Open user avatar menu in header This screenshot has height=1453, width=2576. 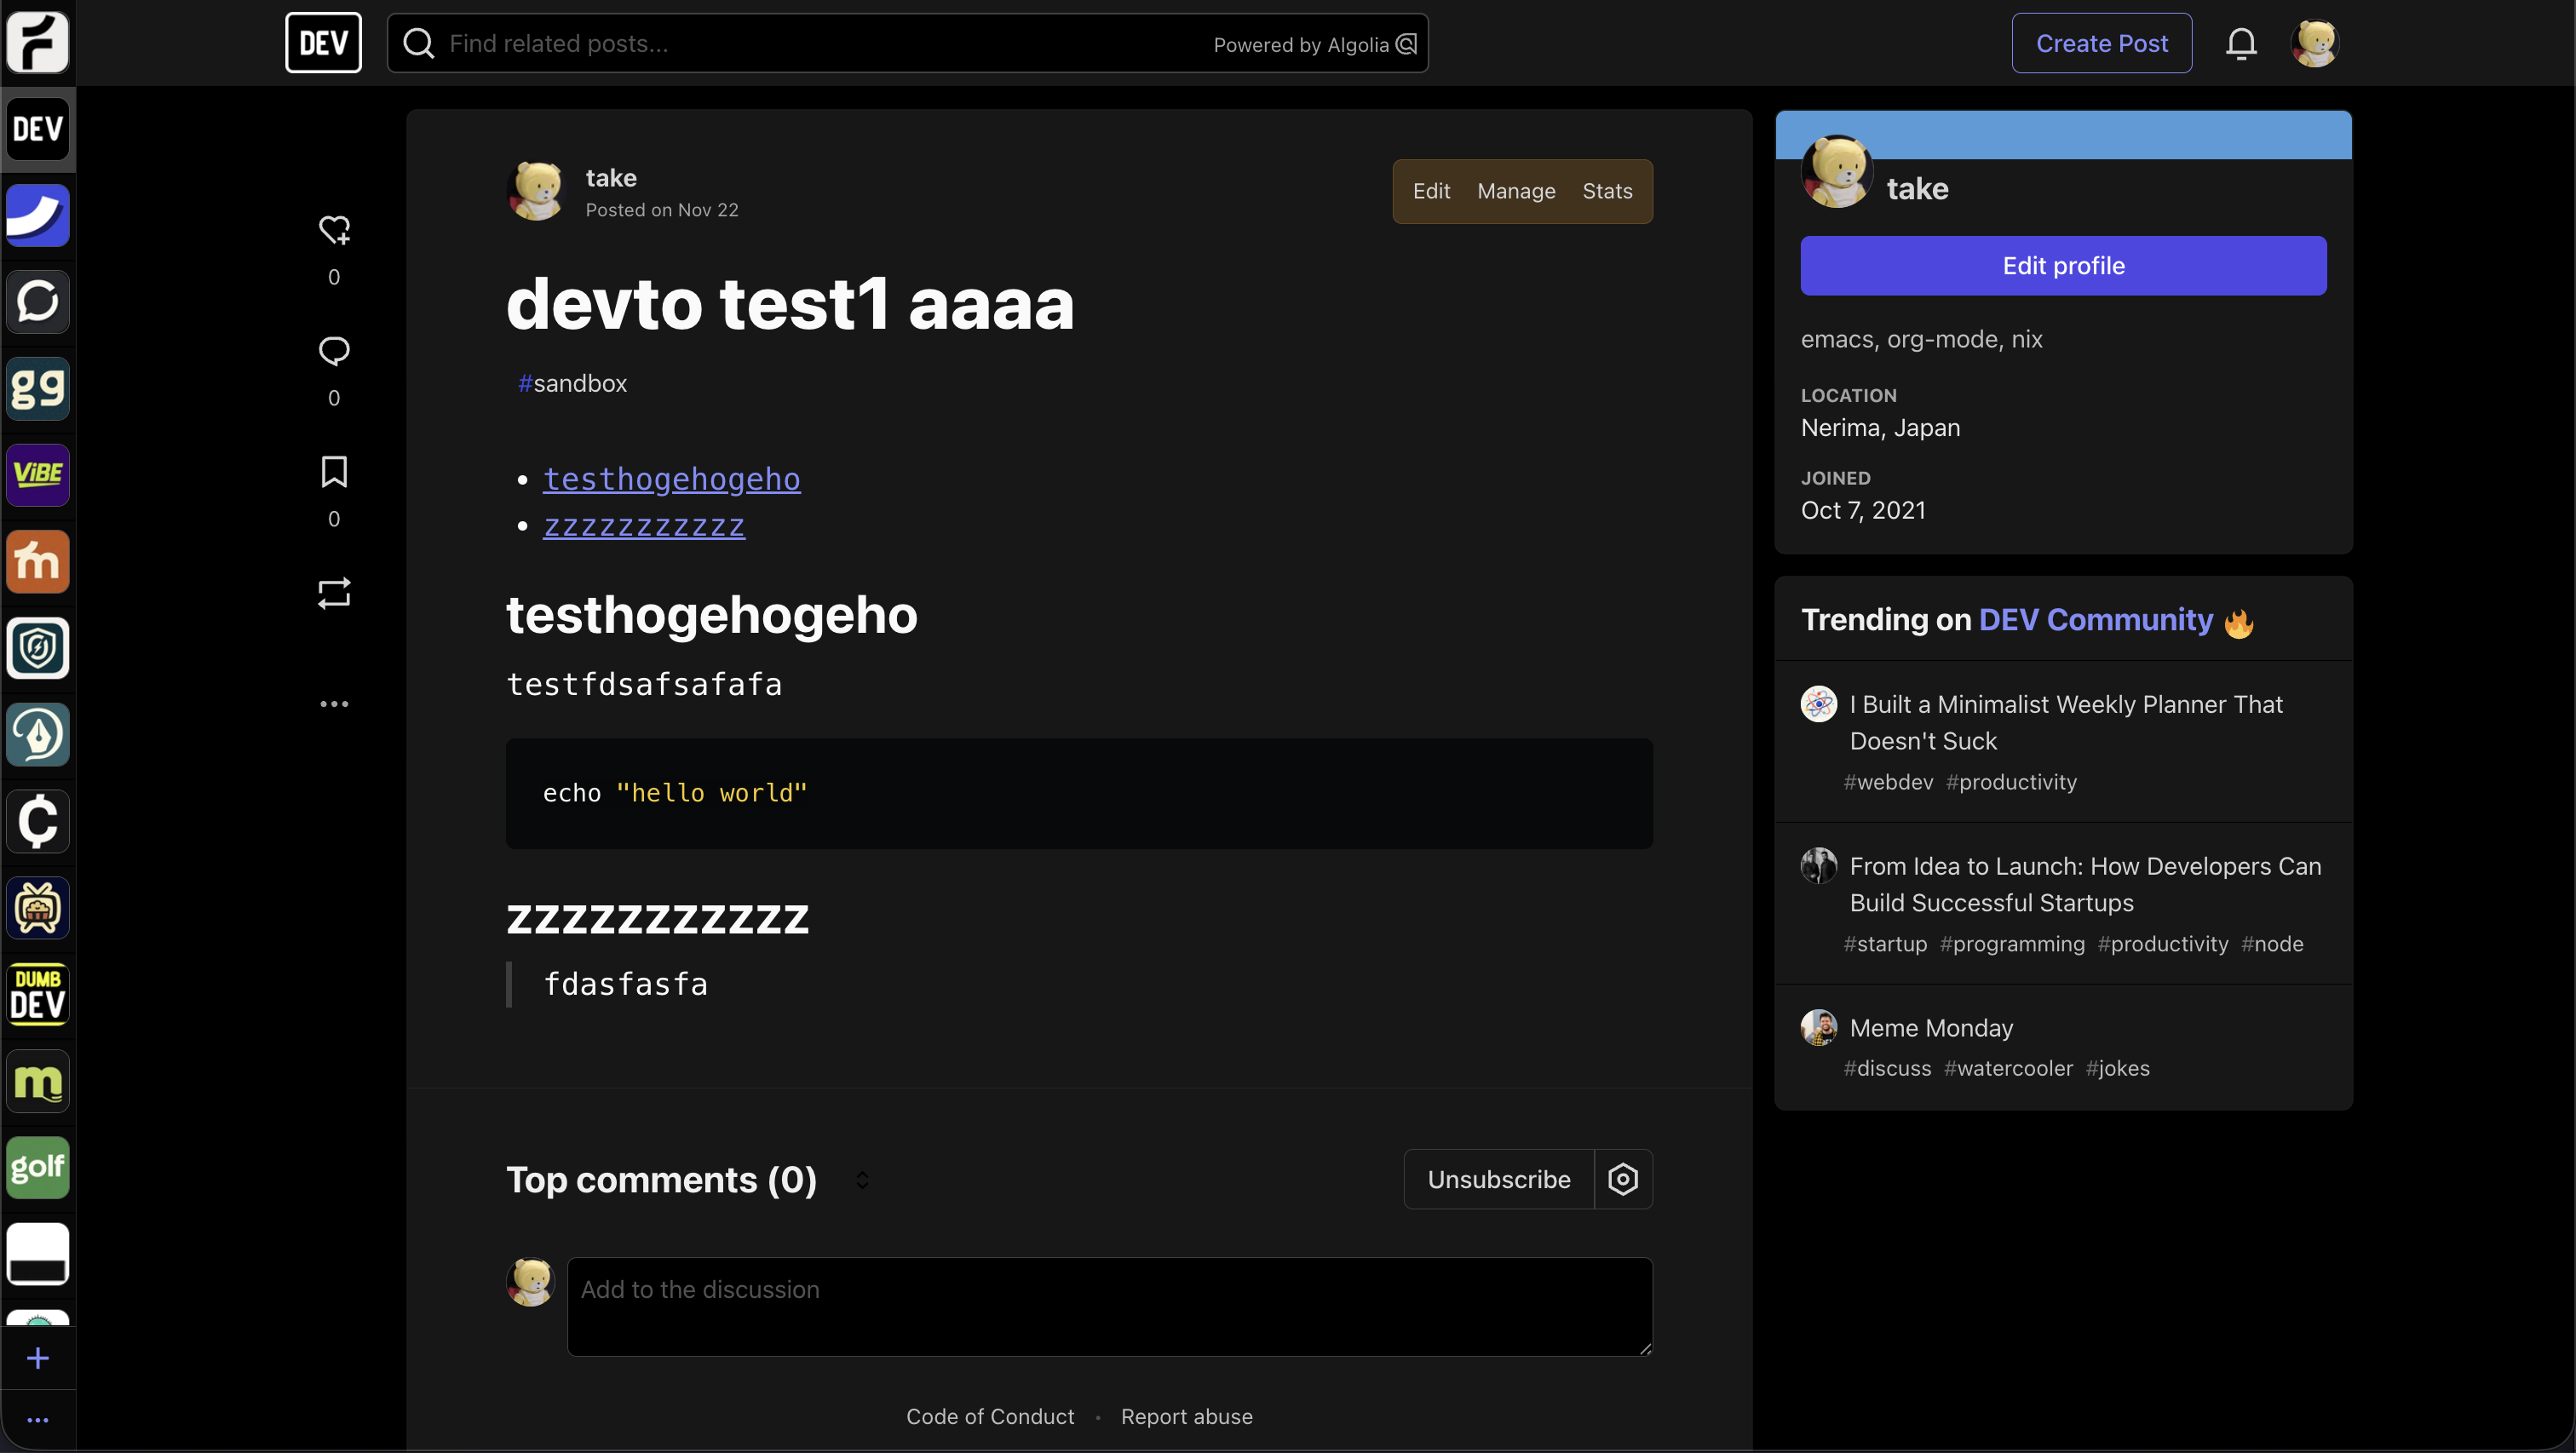pos(2314,43)
